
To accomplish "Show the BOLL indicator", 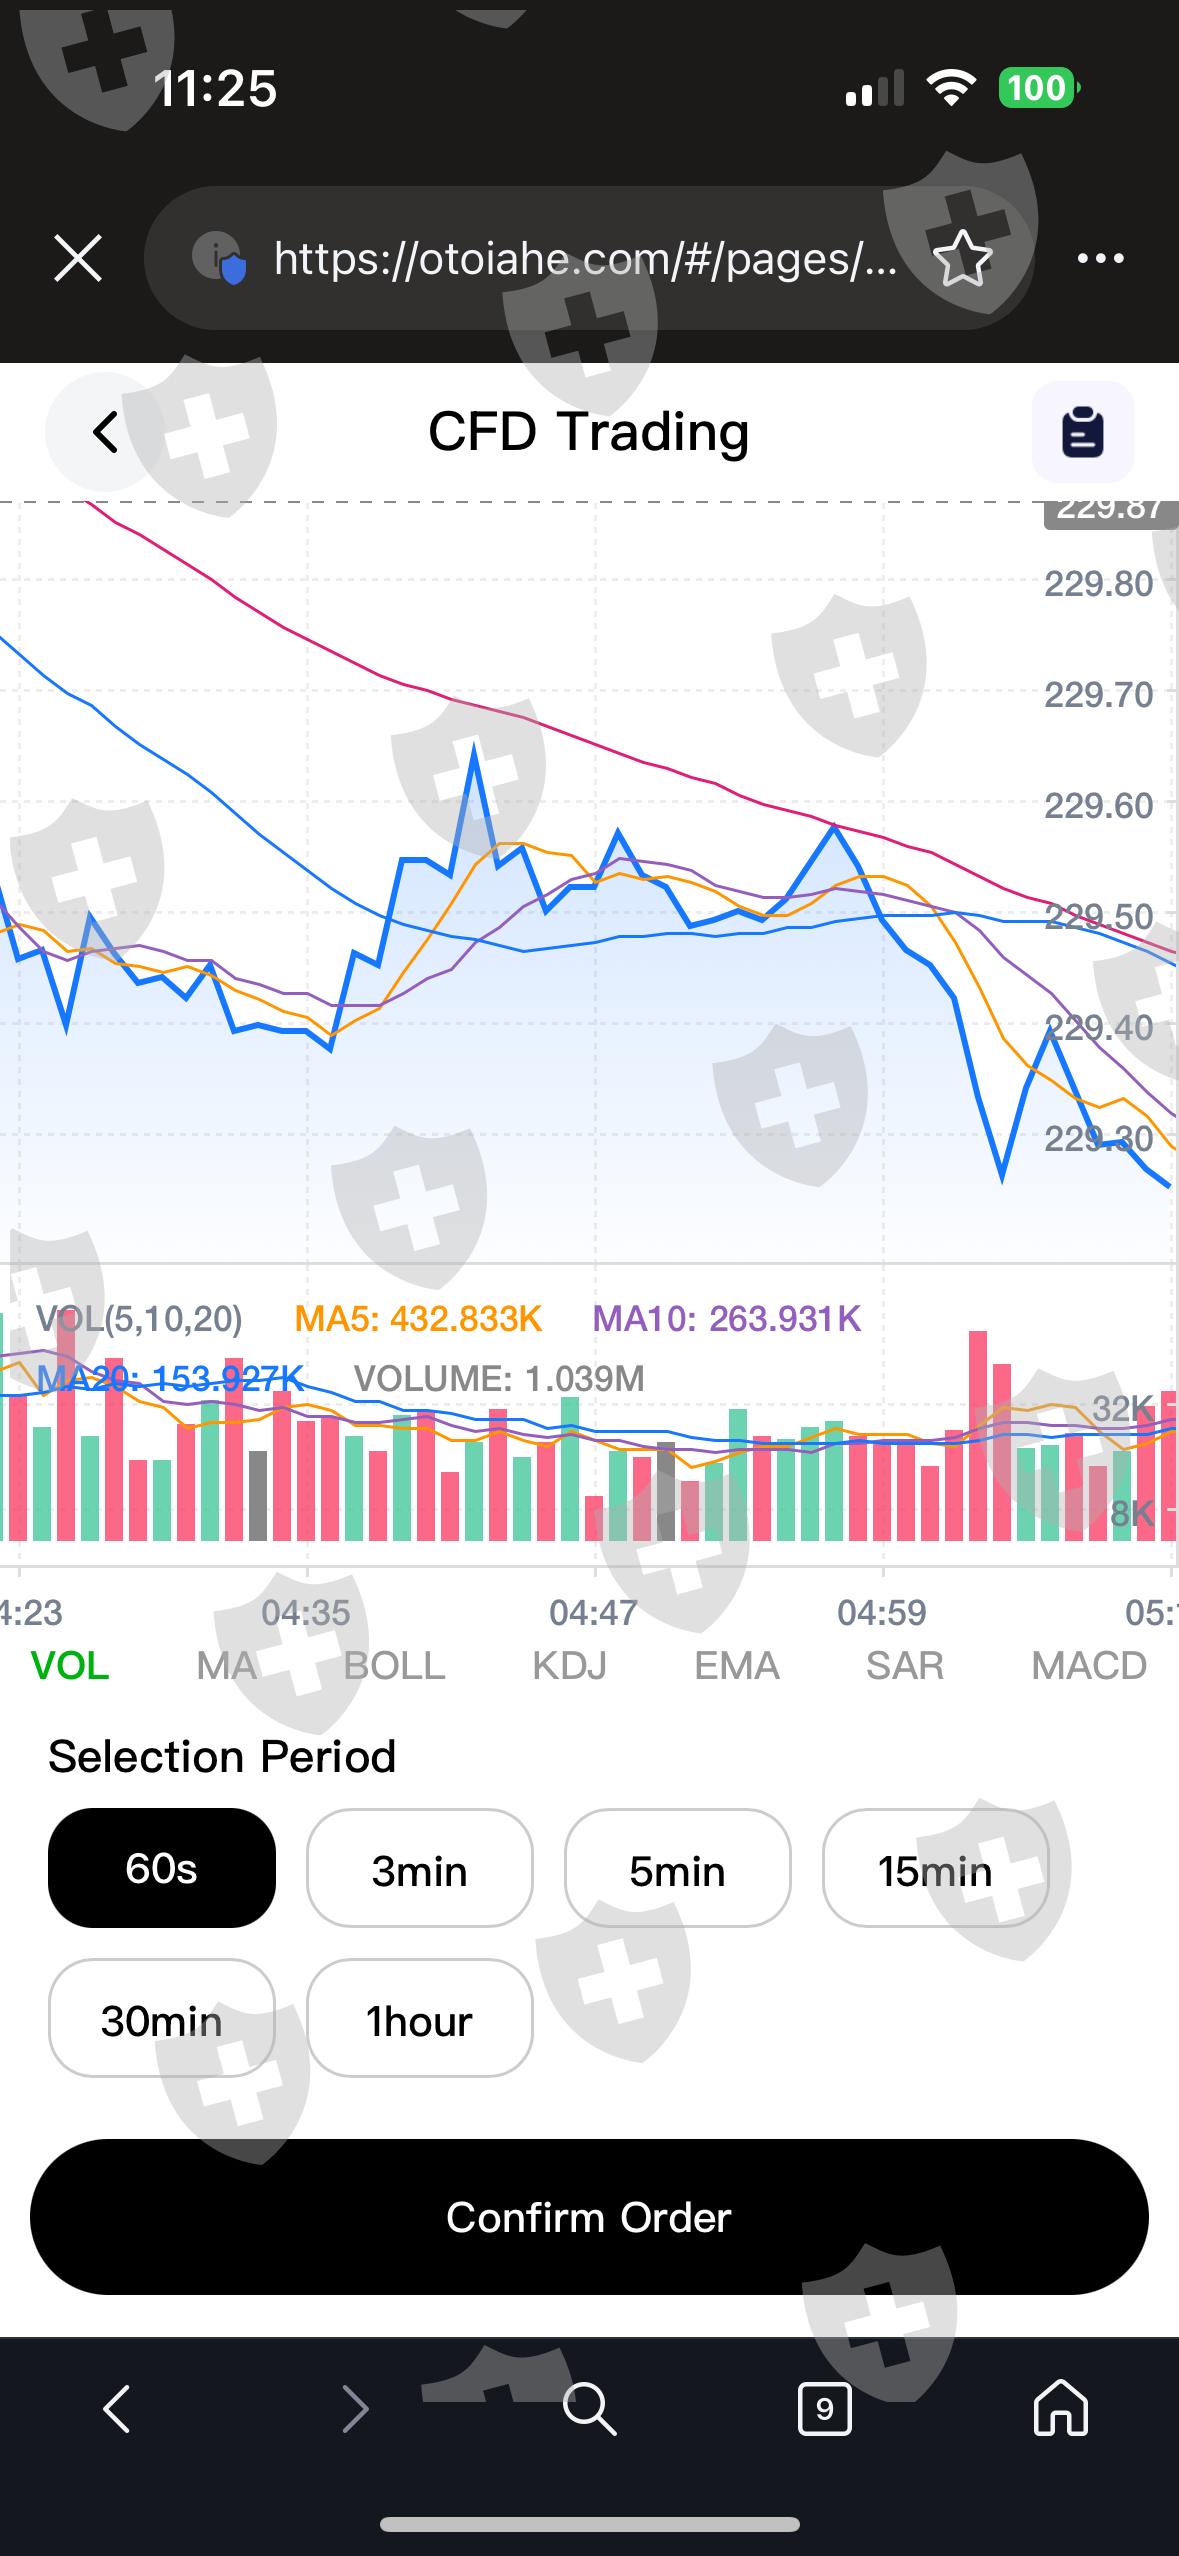I will (x=394, y=1666).
